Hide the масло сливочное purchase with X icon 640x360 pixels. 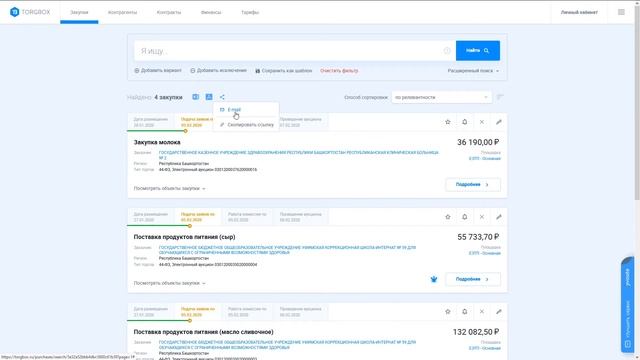point(482,311)
